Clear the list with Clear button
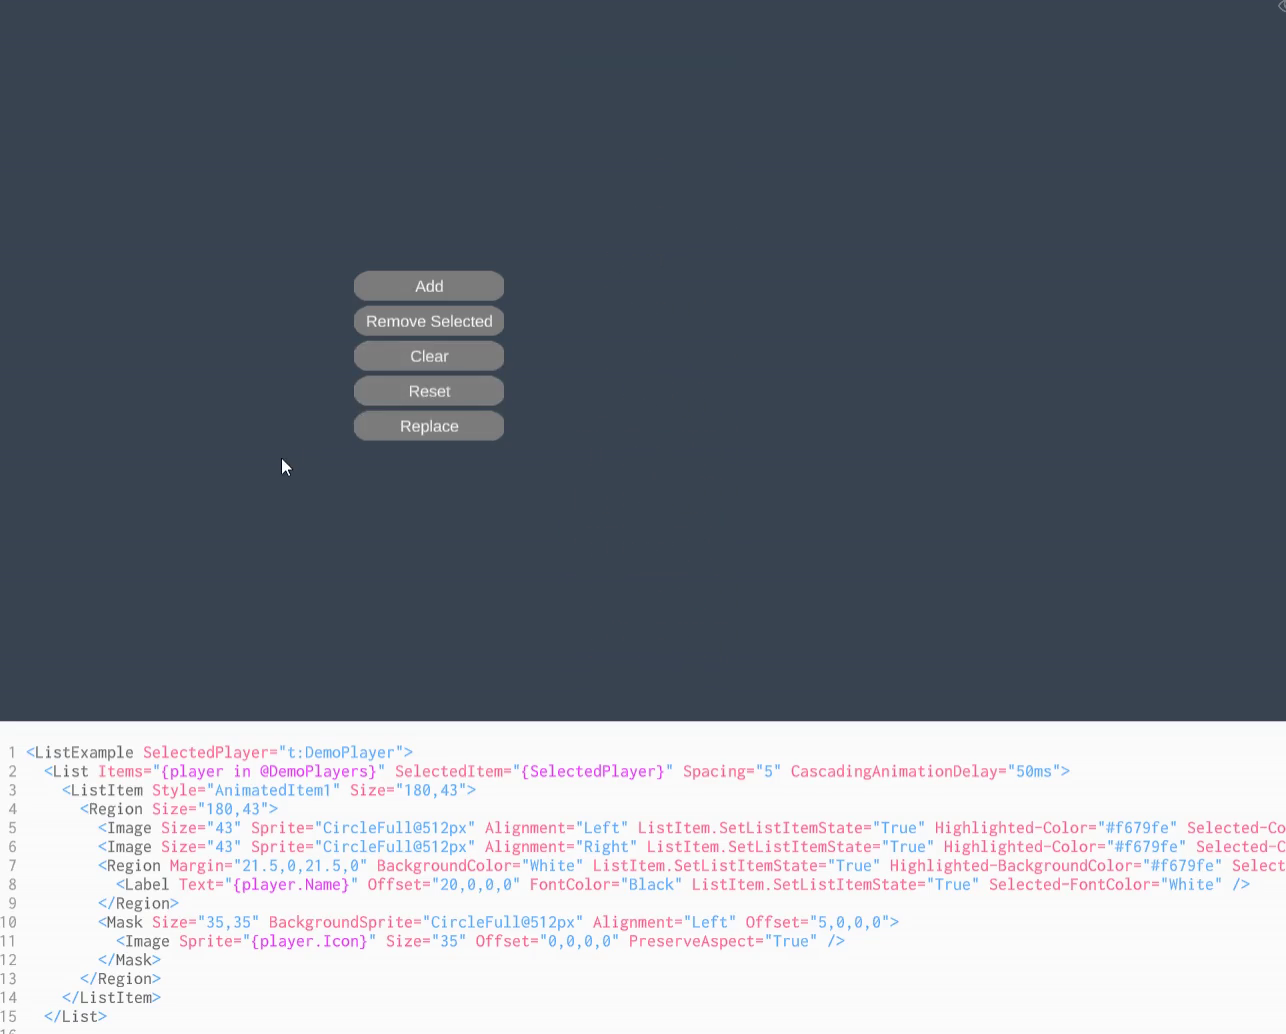1286x1034 pixels. click(x=429, y=356)
